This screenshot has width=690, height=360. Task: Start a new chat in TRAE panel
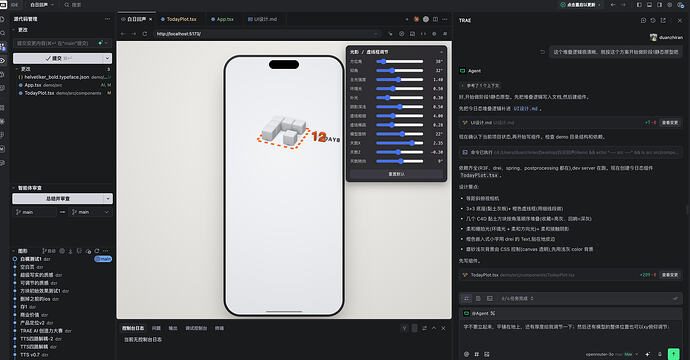643,21
